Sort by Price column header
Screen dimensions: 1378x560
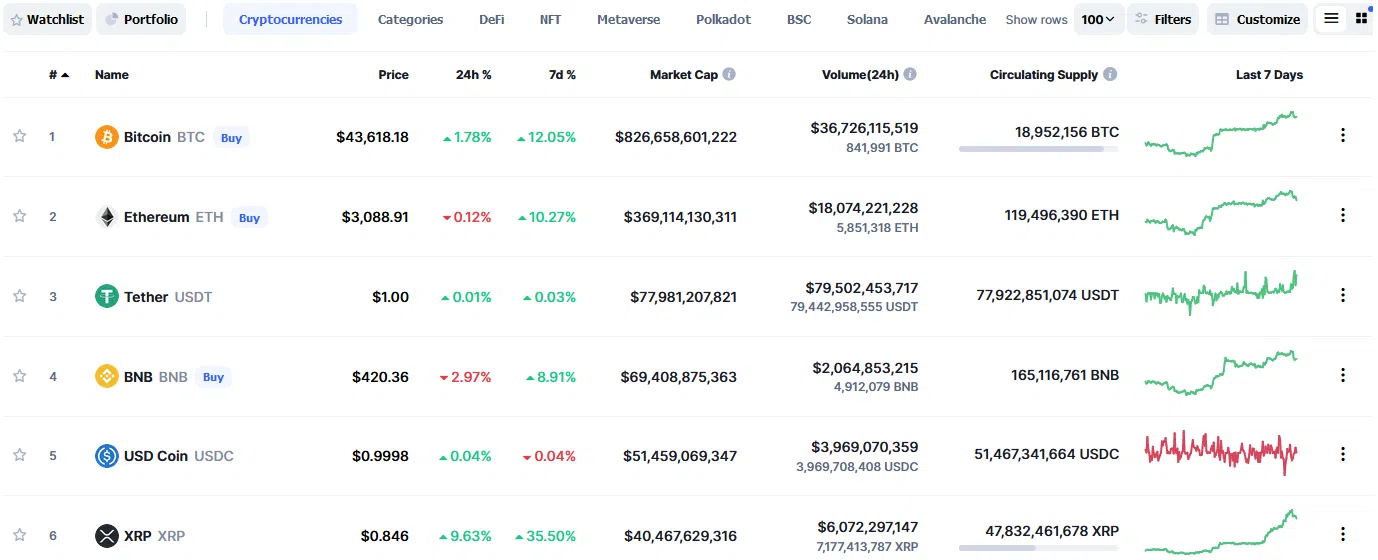click(x=393, y=75)
